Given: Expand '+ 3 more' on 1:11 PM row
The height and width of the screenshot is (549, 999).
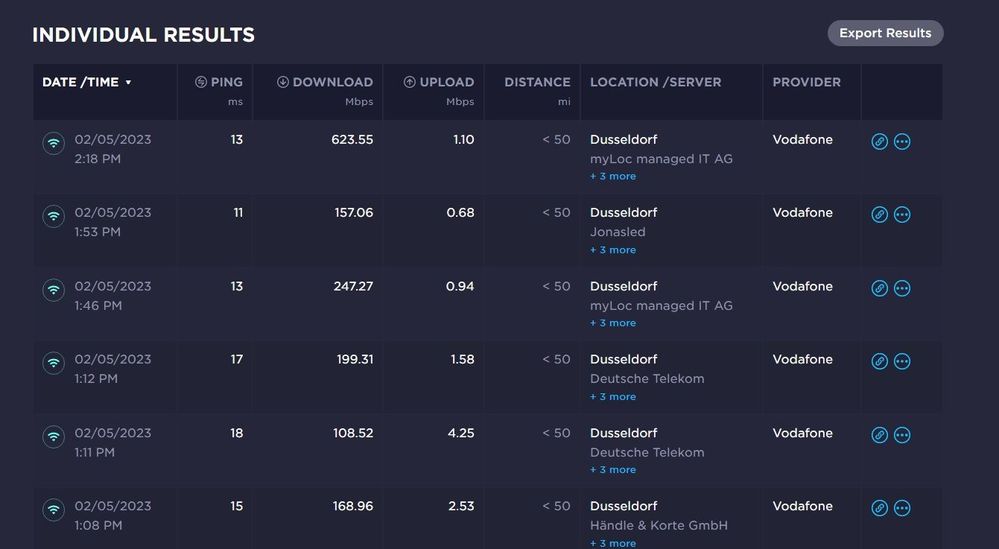Looking at the screenshot, I should (613, 469).
